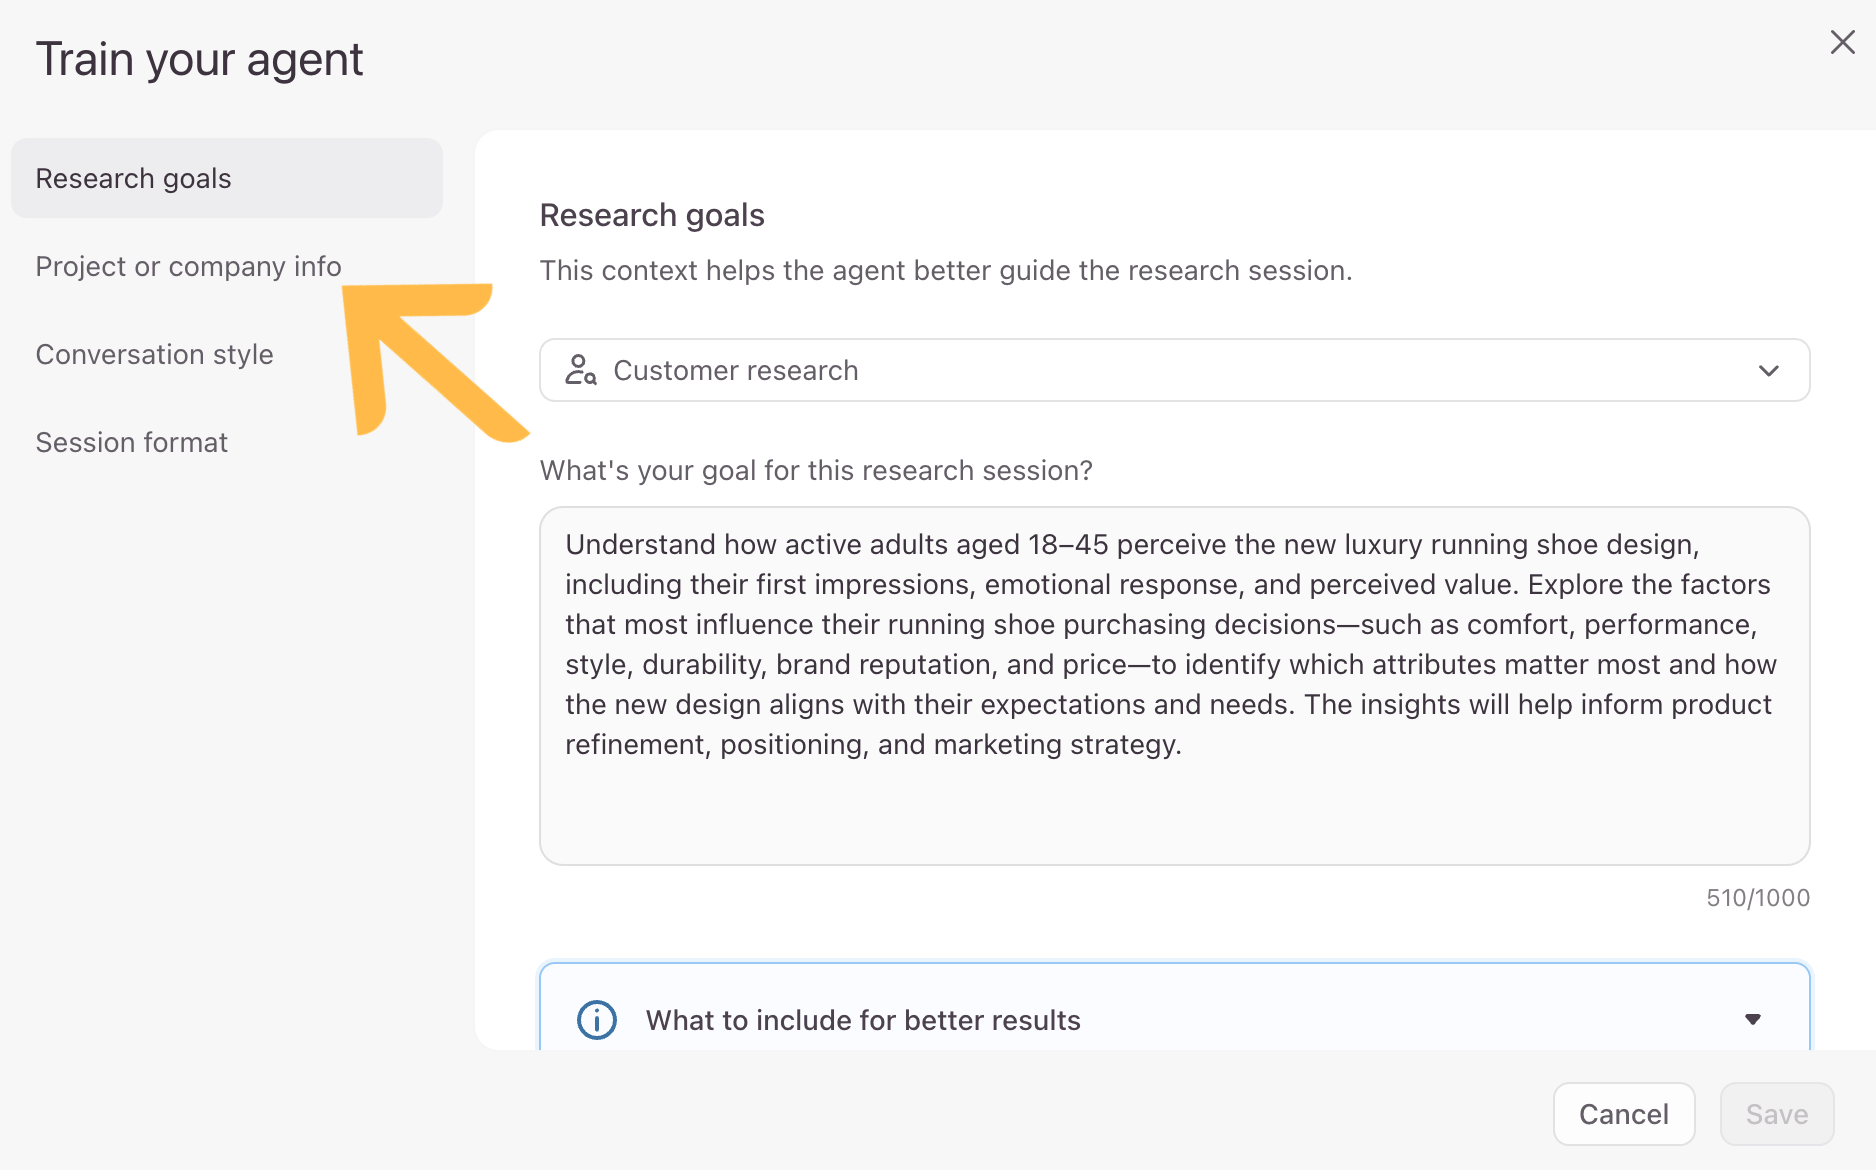Image resolution: width=1876 pixels, height=1170 pixels.
Task: Close the Train your agent dialog
Action: (x=1842, y=42)
